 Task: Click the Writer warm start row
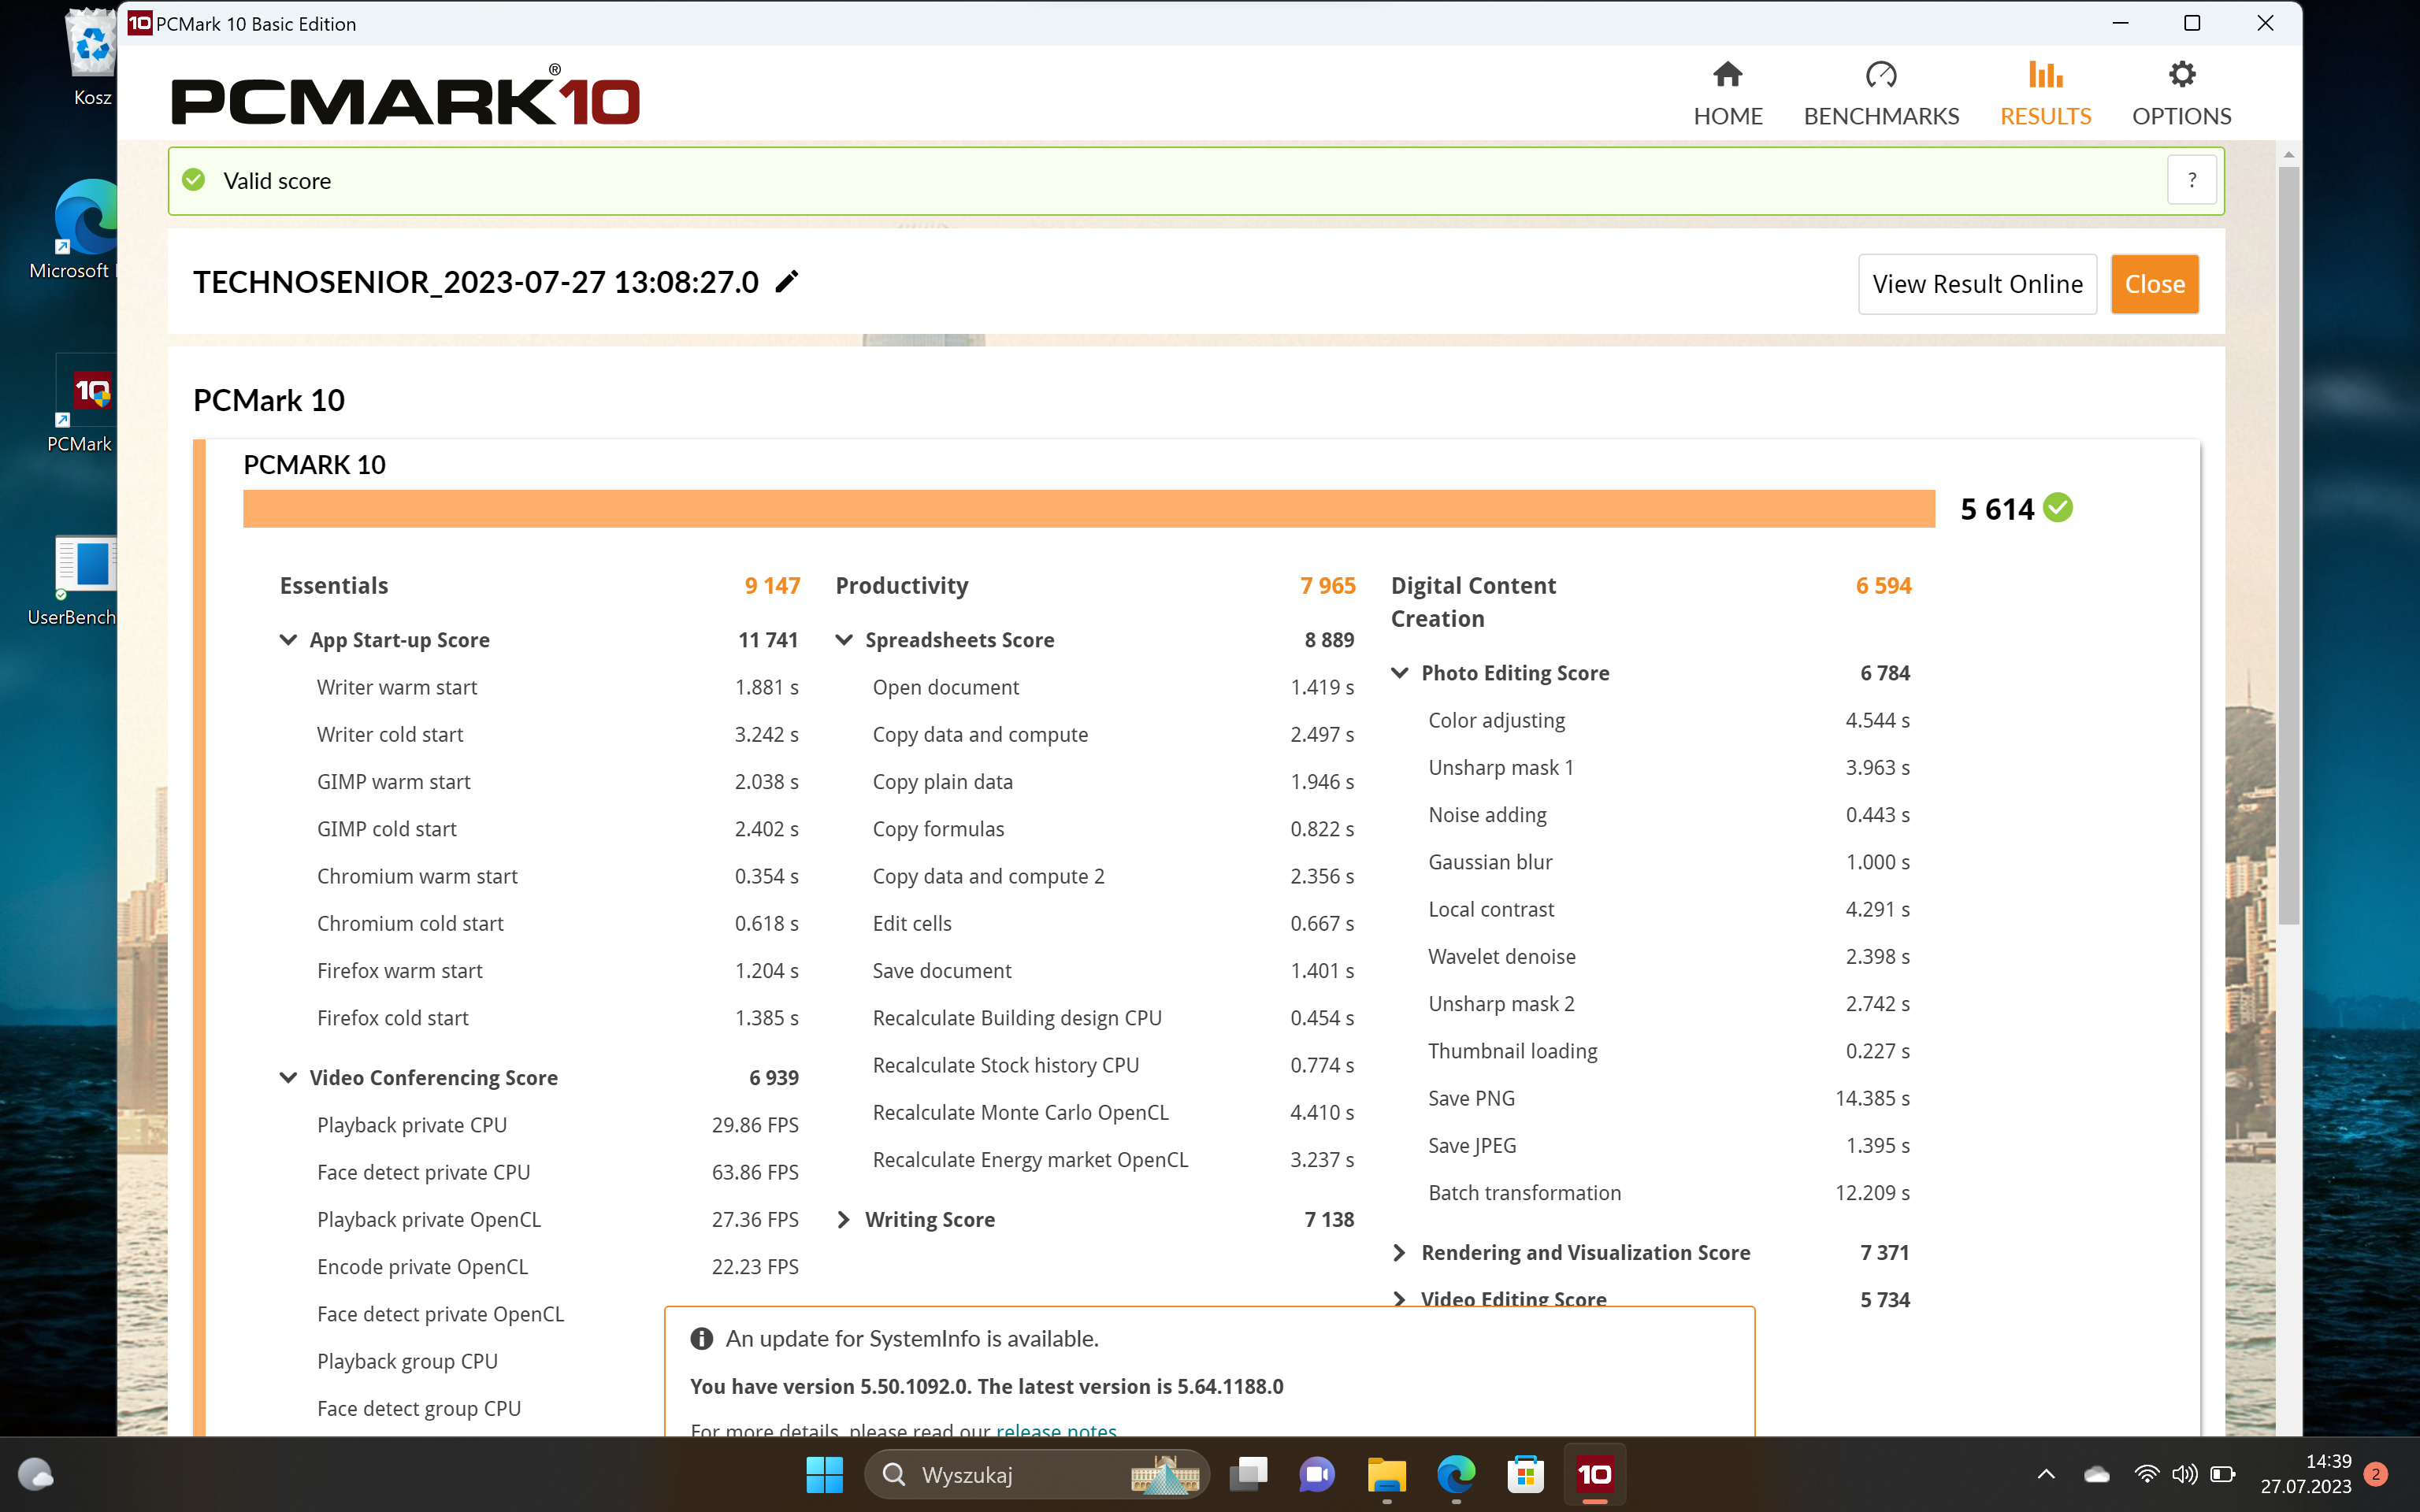(x=557, y=687)
